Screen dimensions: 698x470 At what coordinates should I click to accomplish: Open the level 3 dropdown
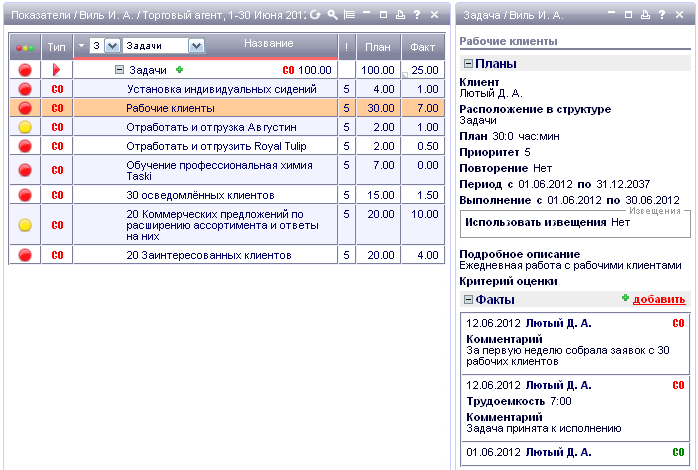112,45
